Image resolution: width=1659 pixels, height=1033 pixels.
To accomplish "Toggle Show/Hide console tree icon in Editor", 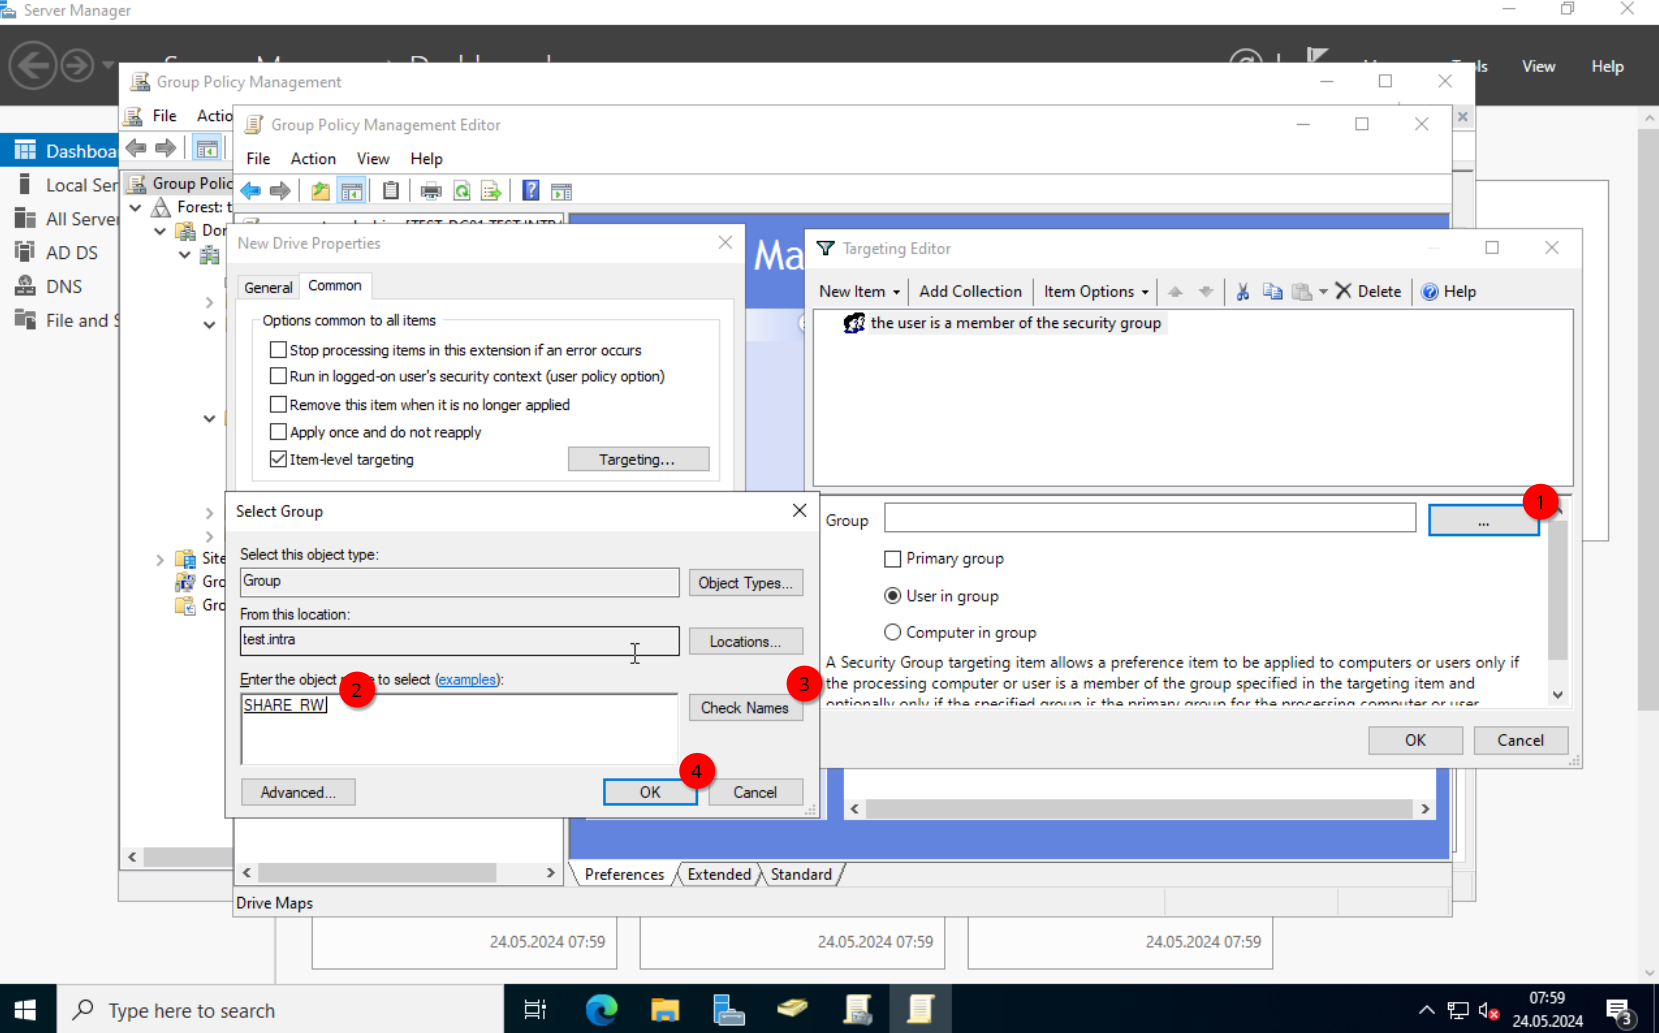I will 351,190.
